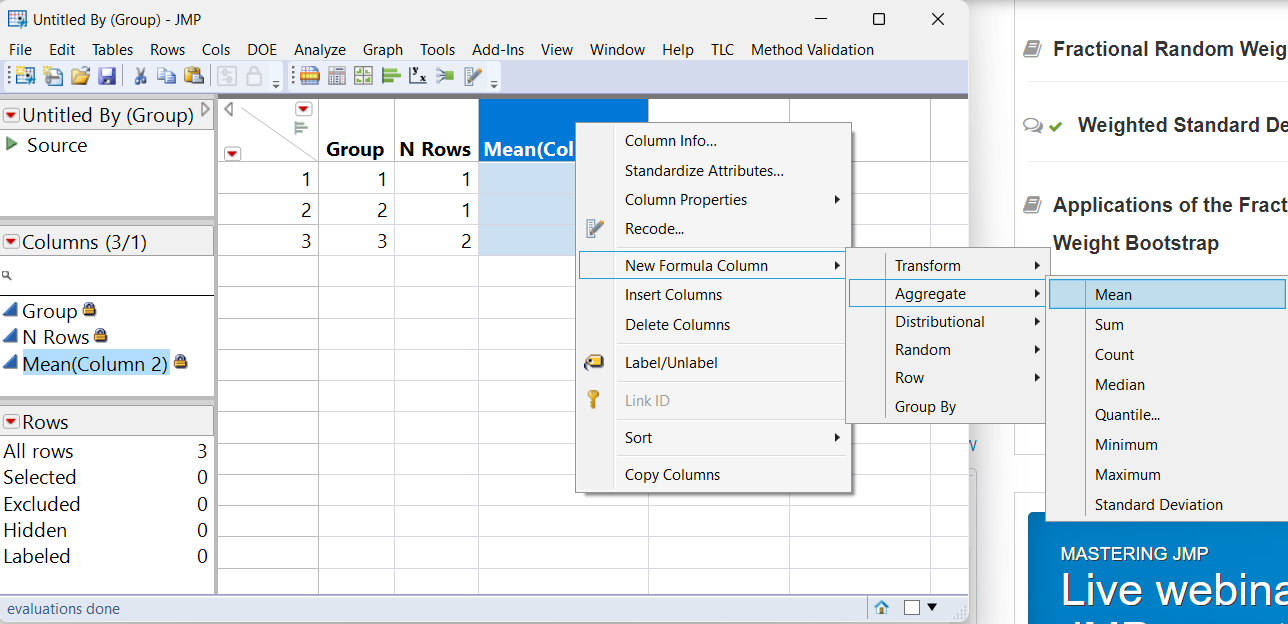Click the N Rows cell containing 2
This screenshot has width=1288, height=624.
pos(436,240)
